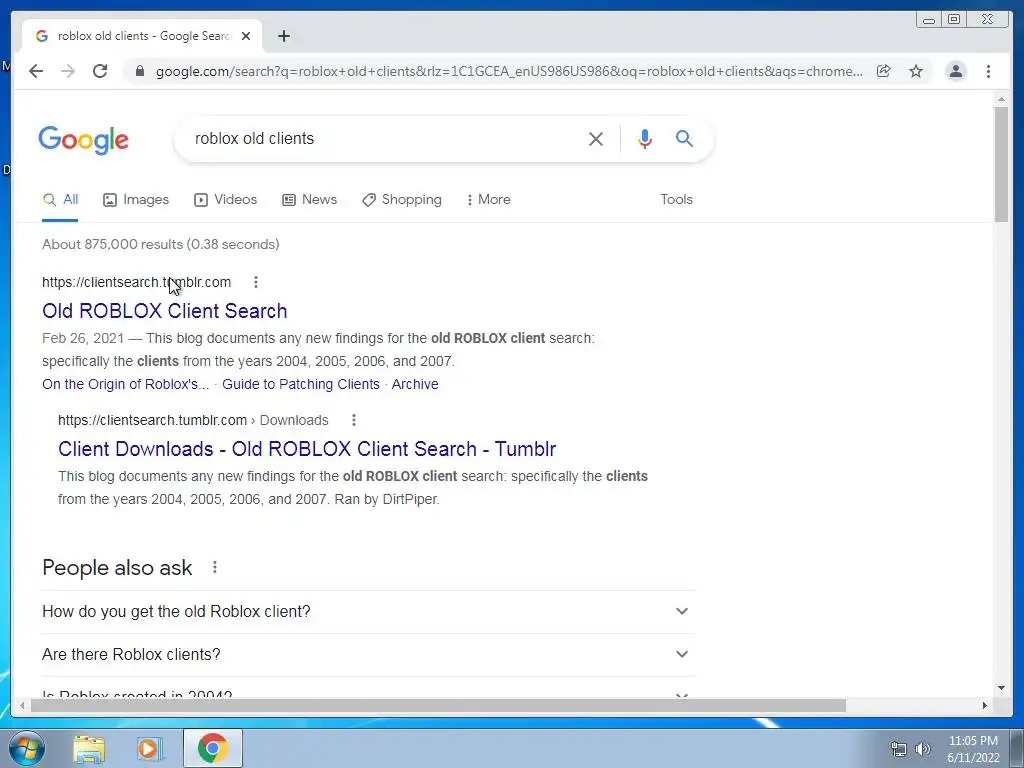
Task: Switch to Images results tab
Action: (136, 200)
